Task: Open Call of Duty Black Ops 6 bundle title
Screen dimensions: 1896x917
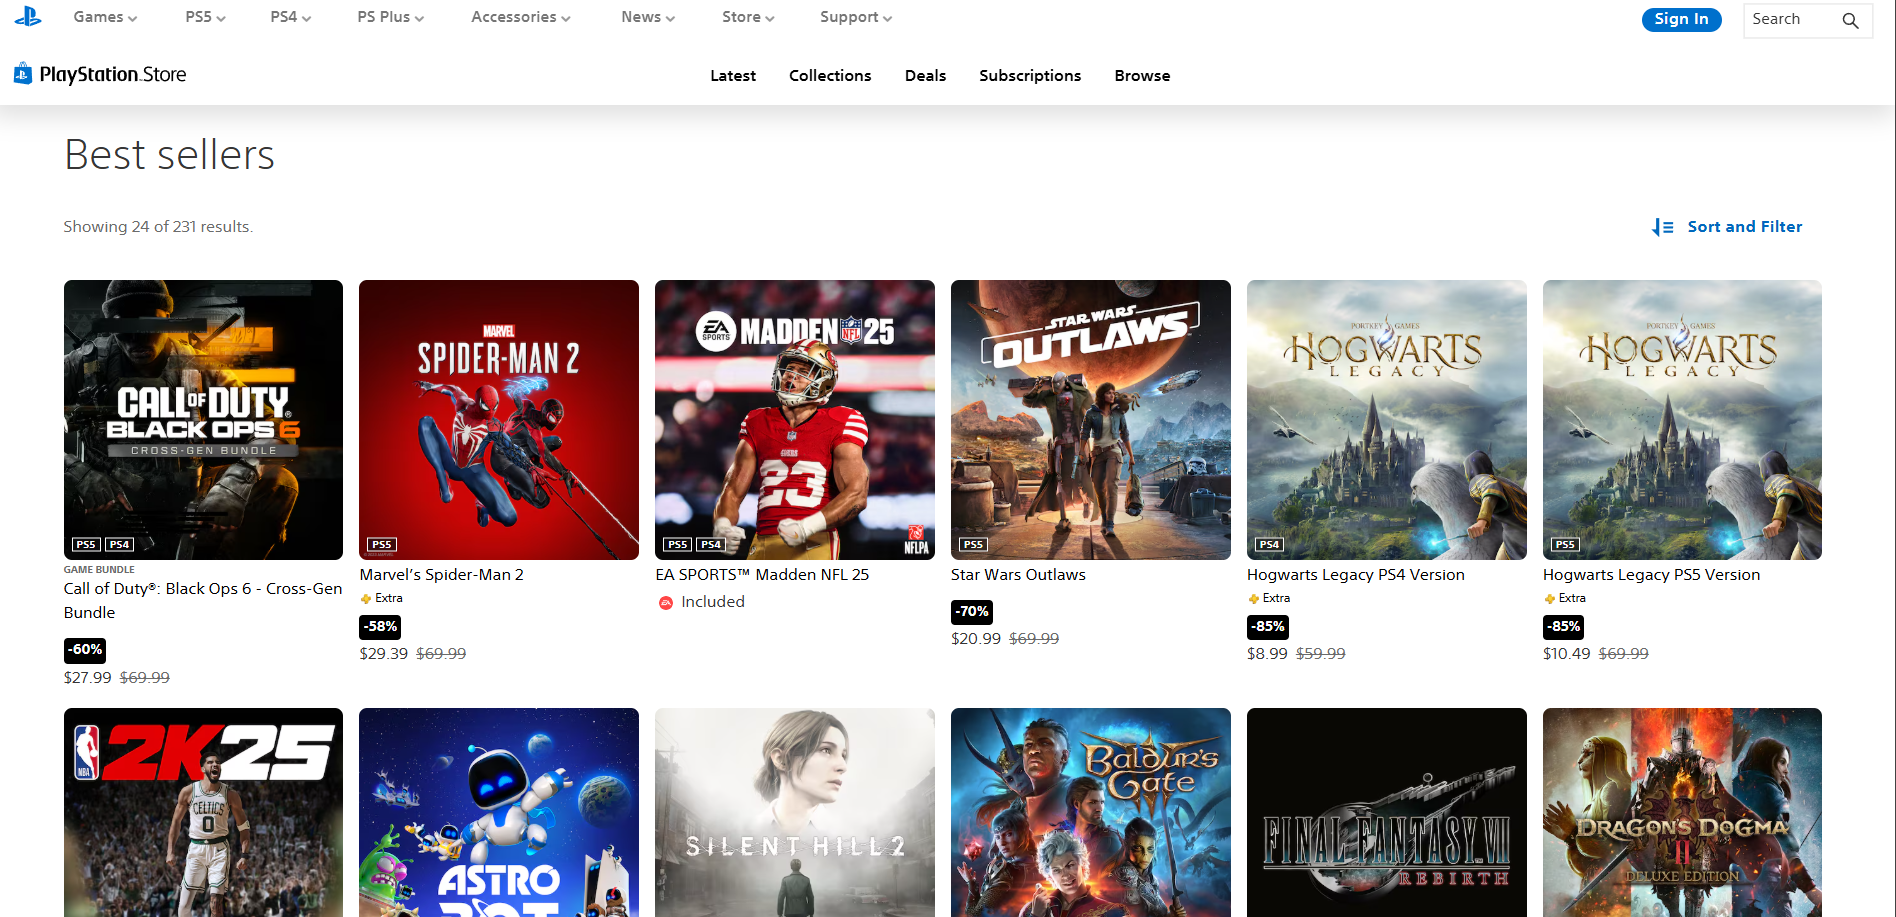Action: pos(203,601)
